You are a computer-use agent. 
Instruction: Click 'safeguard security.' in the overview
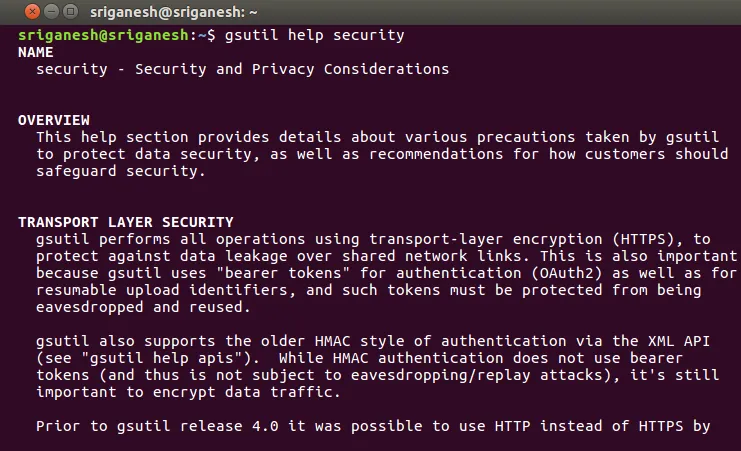(x=119, y=171)
